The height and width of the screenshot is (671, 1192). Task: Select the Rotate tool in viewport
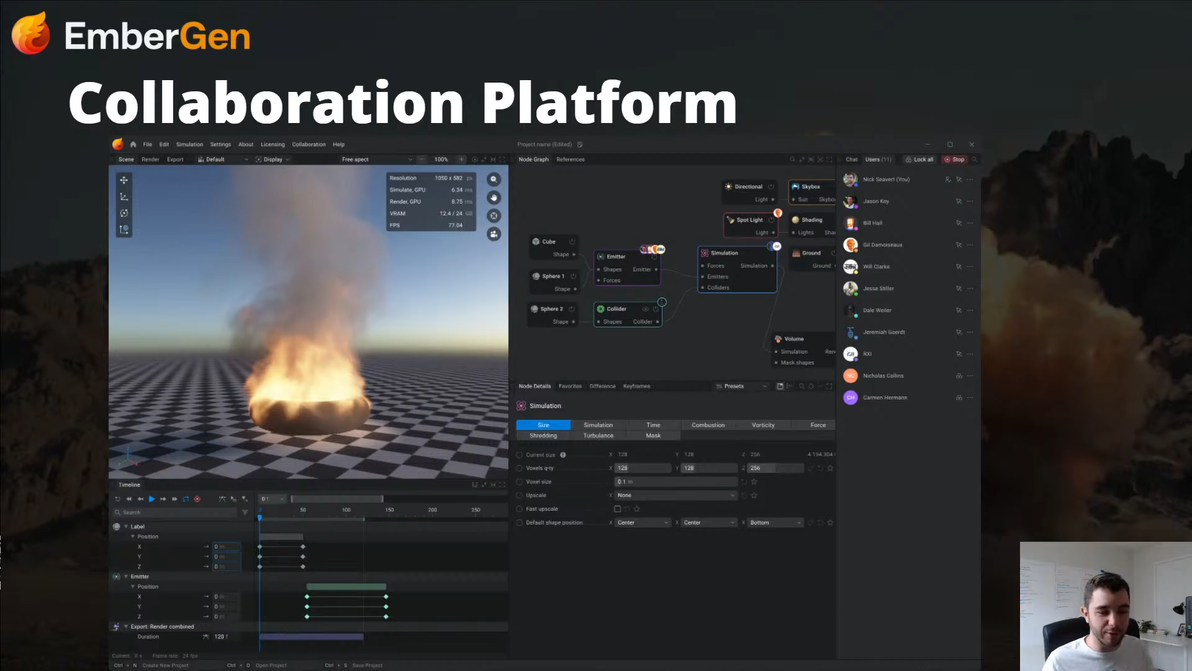click(124, 213)
